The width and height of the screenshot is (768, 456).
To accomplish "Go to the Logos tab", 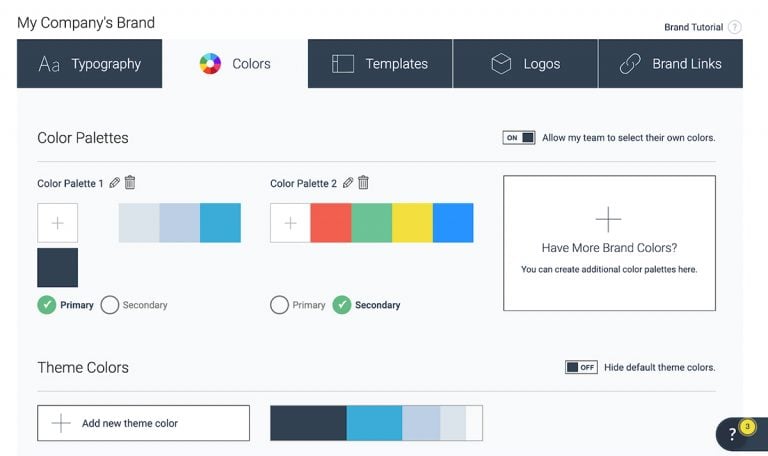I will tap(525, 64).
